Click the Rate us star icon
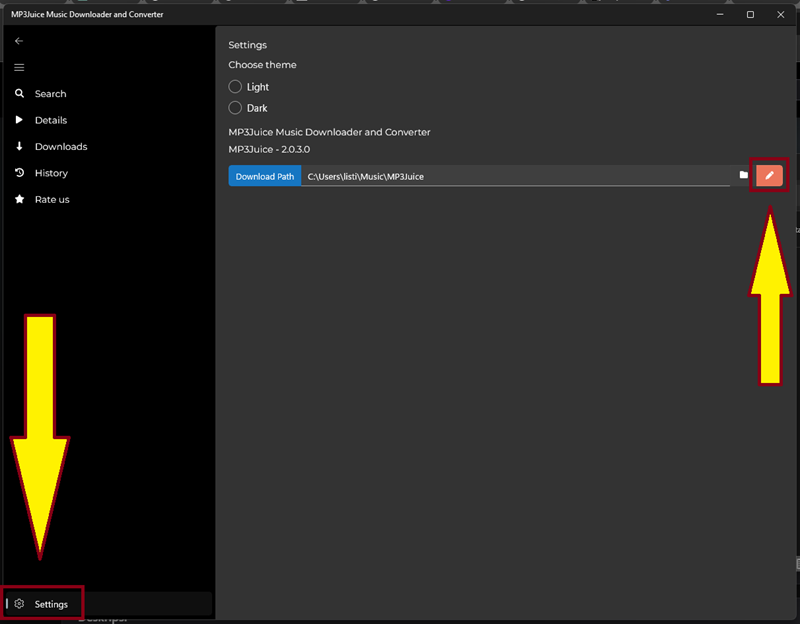This screenshot has width=800, height=624. click(x=19, y=199)
